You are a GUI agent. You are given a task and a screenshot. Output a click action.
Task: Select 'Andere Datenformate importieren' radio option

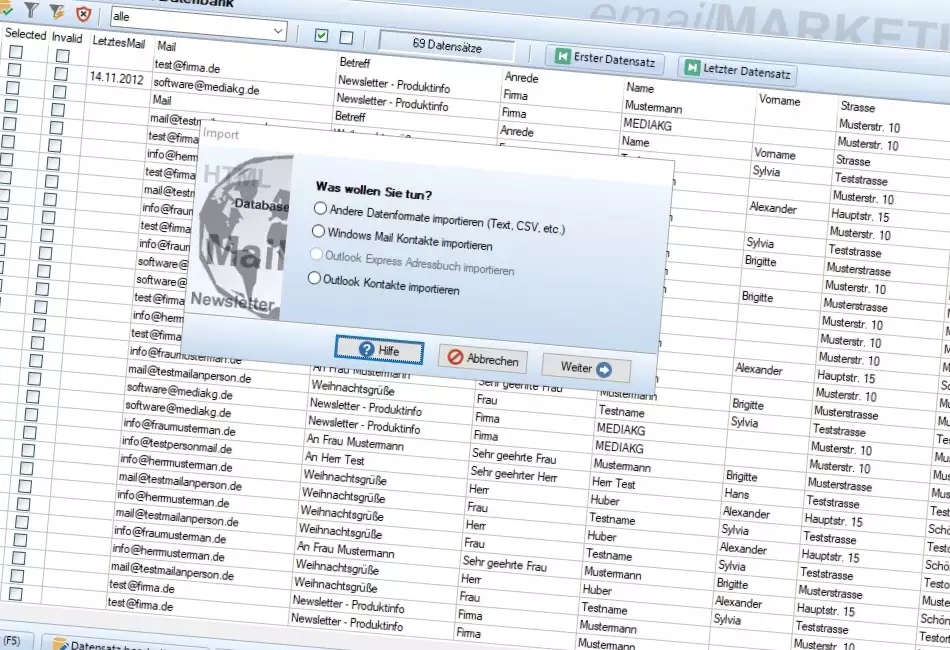320,208
